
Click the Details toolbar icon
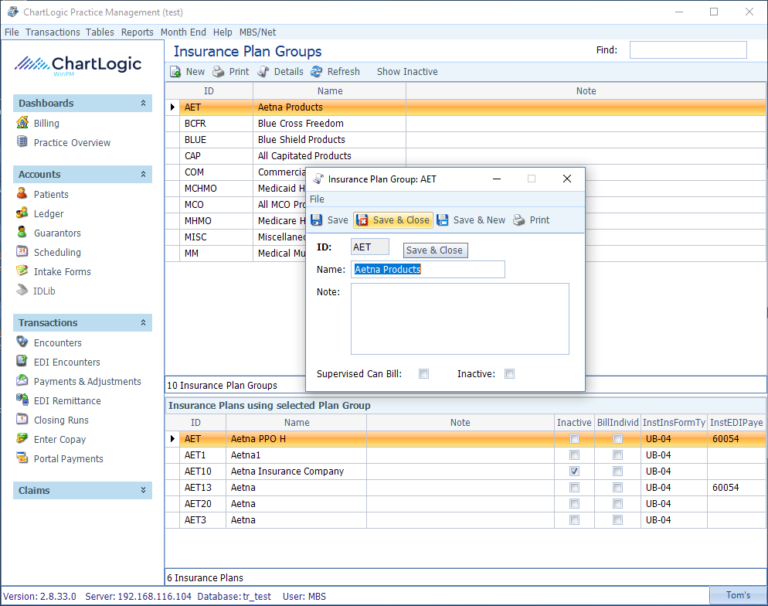(264, 72)
